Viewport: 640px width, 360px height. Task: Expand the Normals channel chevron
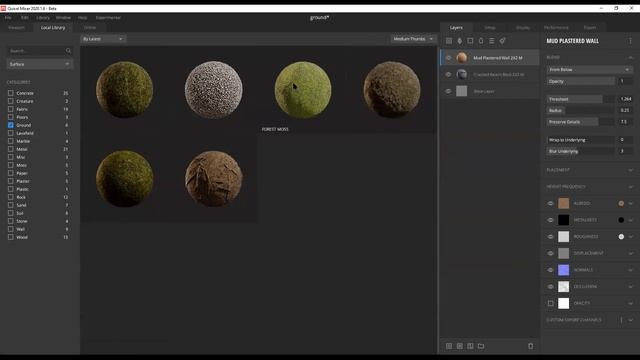pos(631,270)
